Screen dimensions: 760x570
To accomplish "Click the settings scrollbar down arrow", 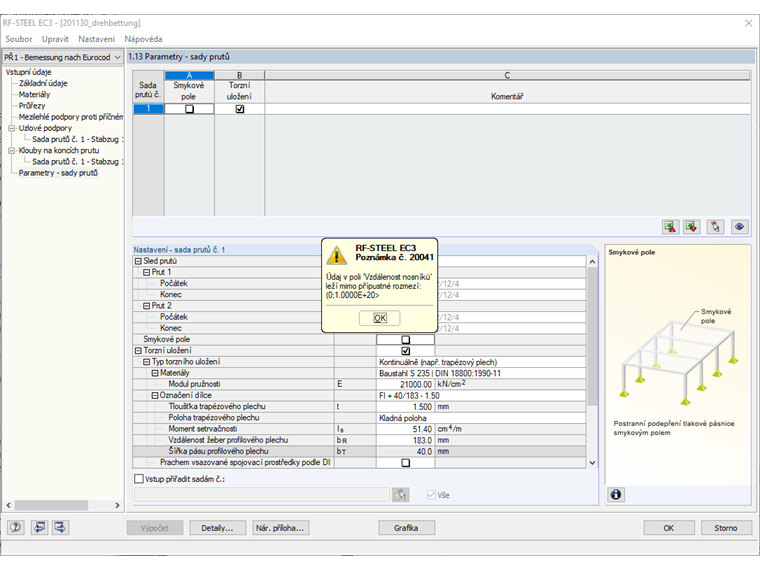I will 592,463.
